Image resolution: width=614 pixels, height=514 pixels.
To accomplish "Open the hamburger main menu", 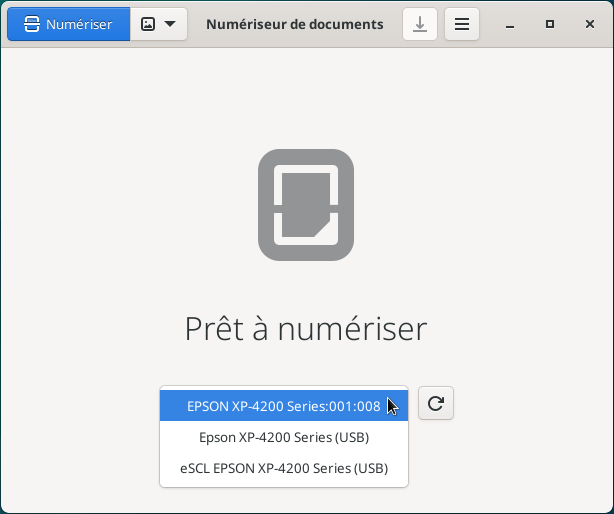I will [x=461, y=24].
